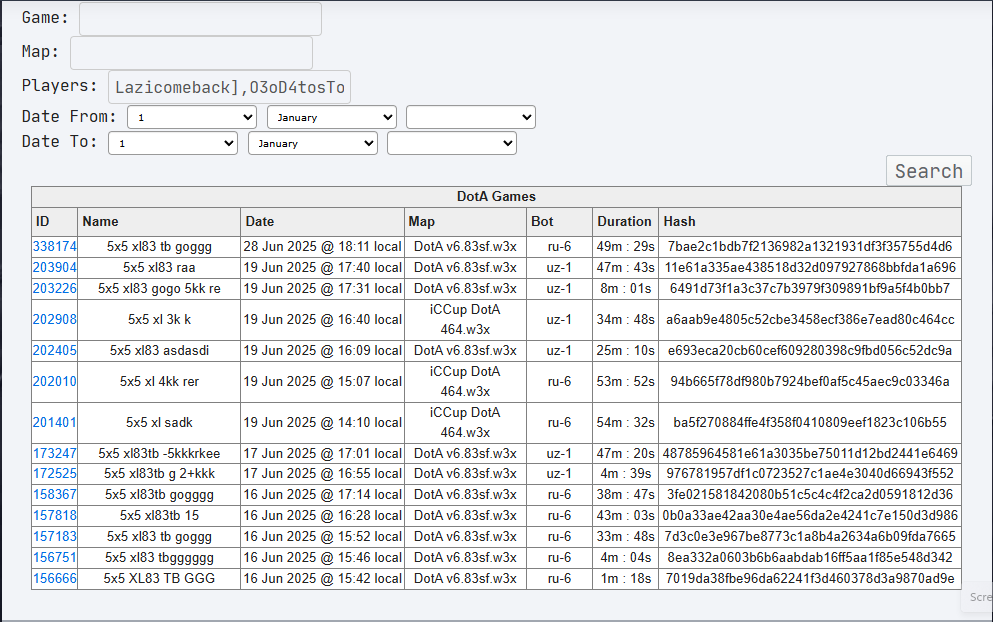Click the Hash column header
This screenshot has height=622, width=993.
[x=680, y=222]
